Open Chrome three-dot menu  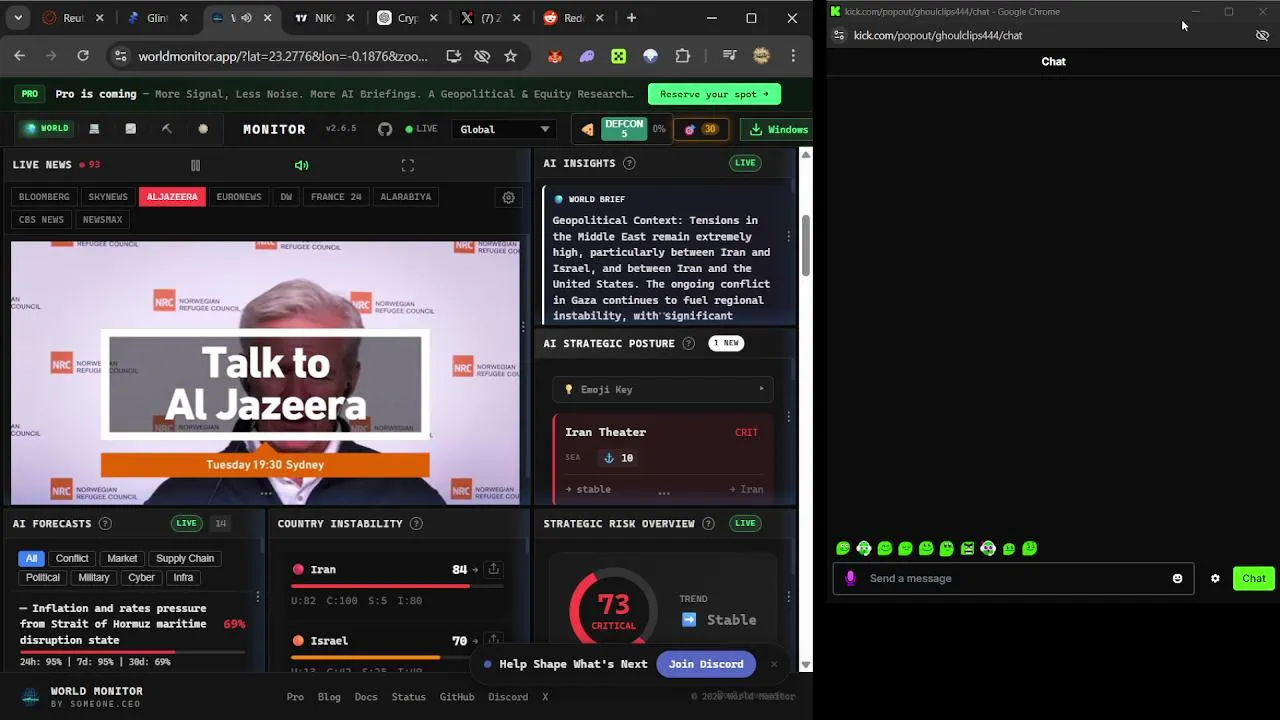(x=793, y=56)
